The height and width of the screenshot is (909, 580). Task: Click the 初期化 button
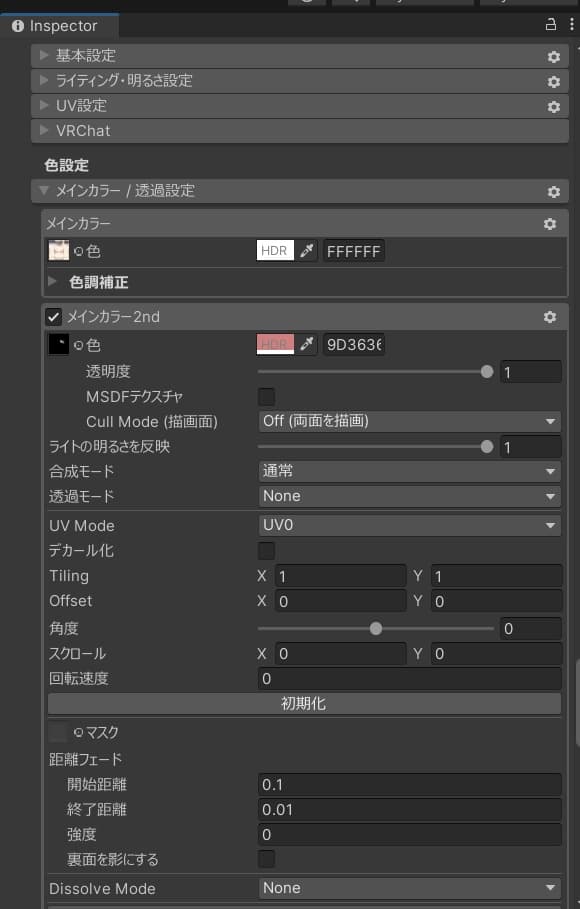tap(304, 704)
